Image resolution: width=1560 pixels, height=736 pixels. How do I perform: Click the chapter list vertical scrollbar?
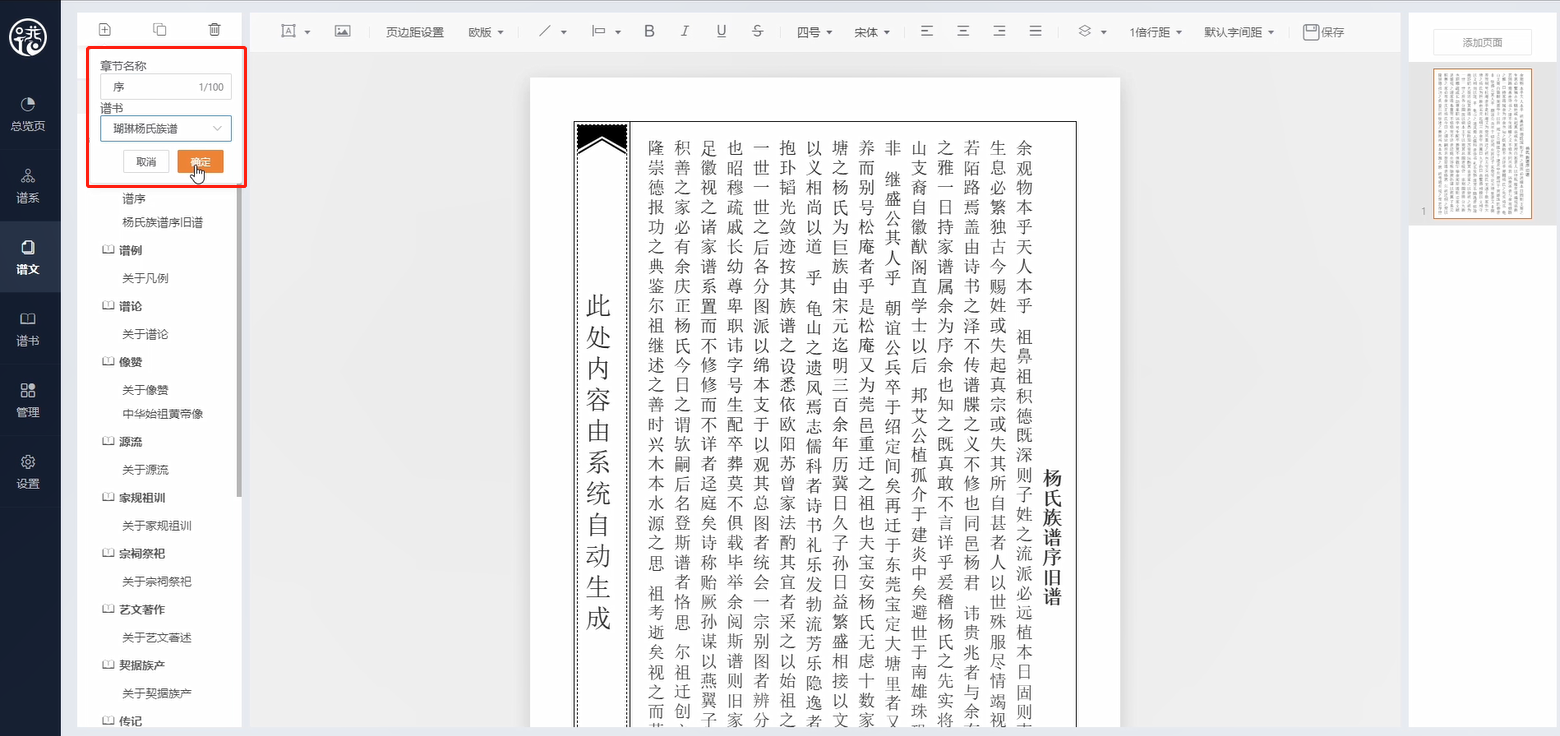pyautogui.click(x=238, y=340)
